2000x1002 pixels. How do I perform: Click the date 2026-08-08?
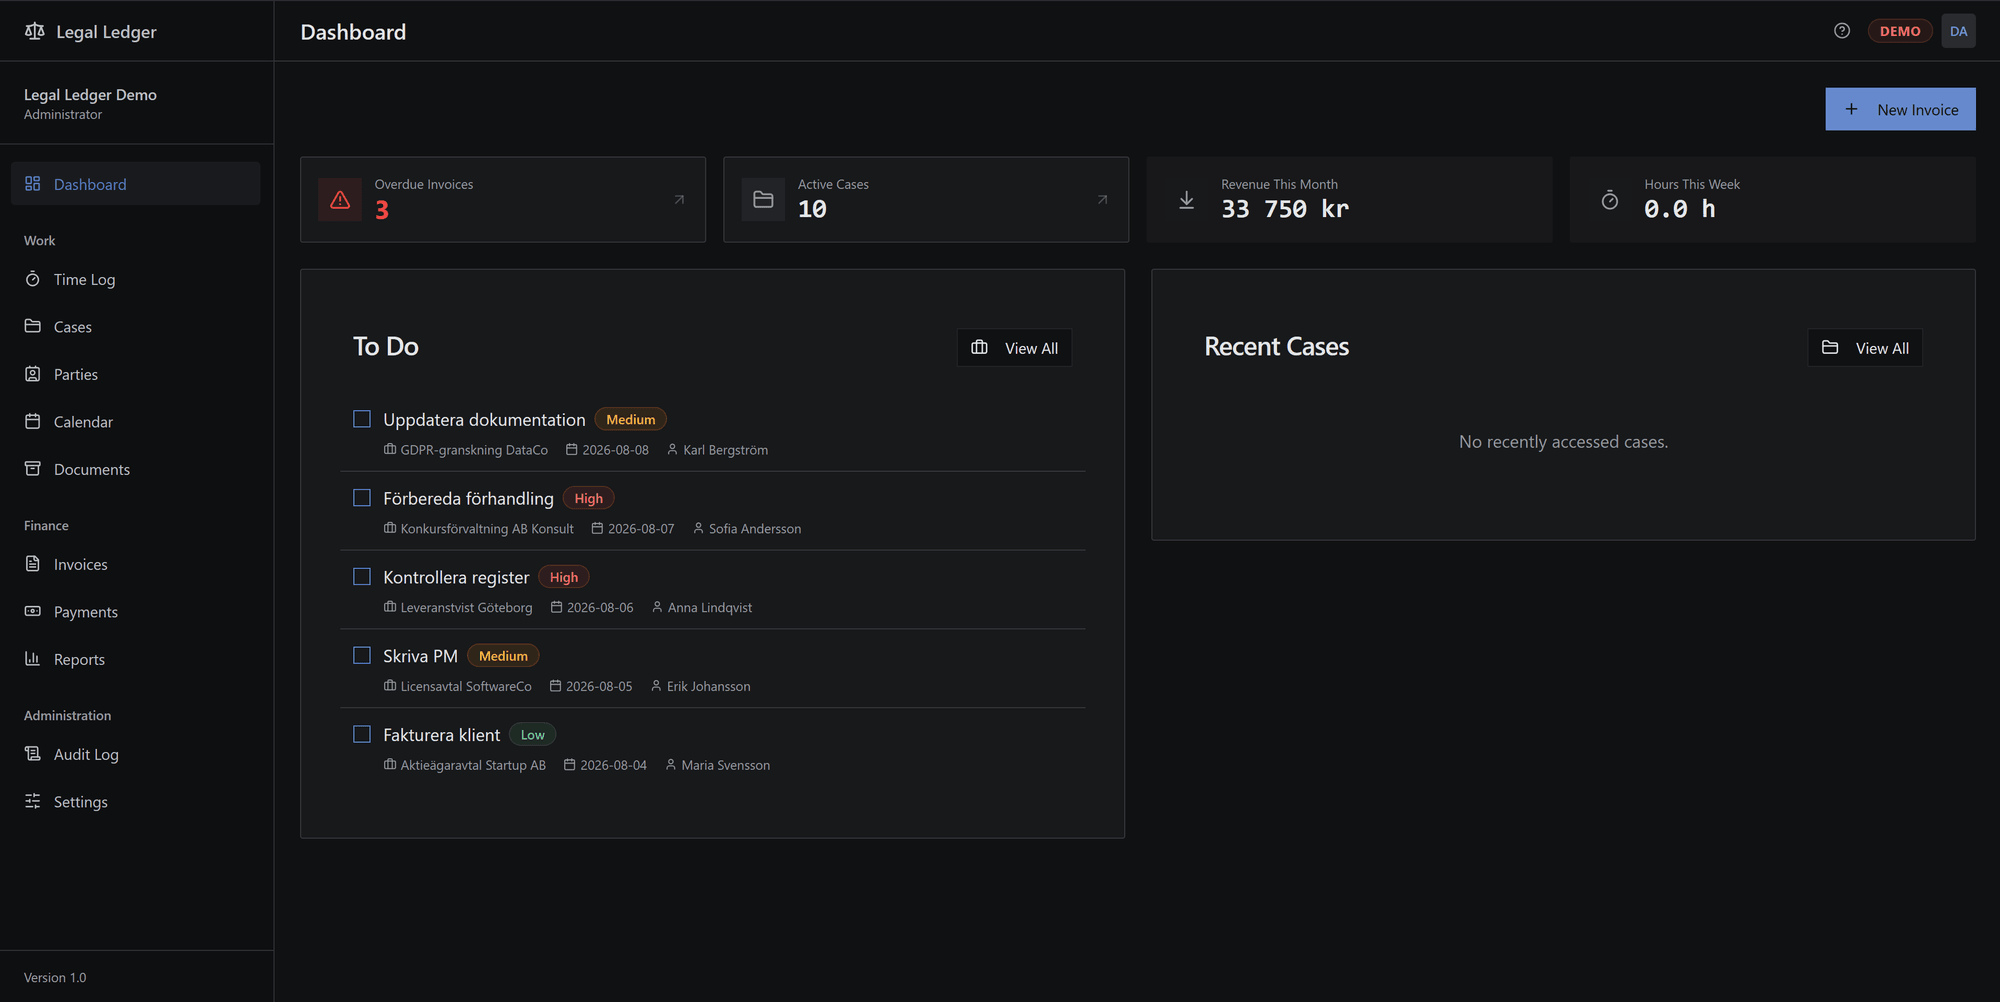607,450
